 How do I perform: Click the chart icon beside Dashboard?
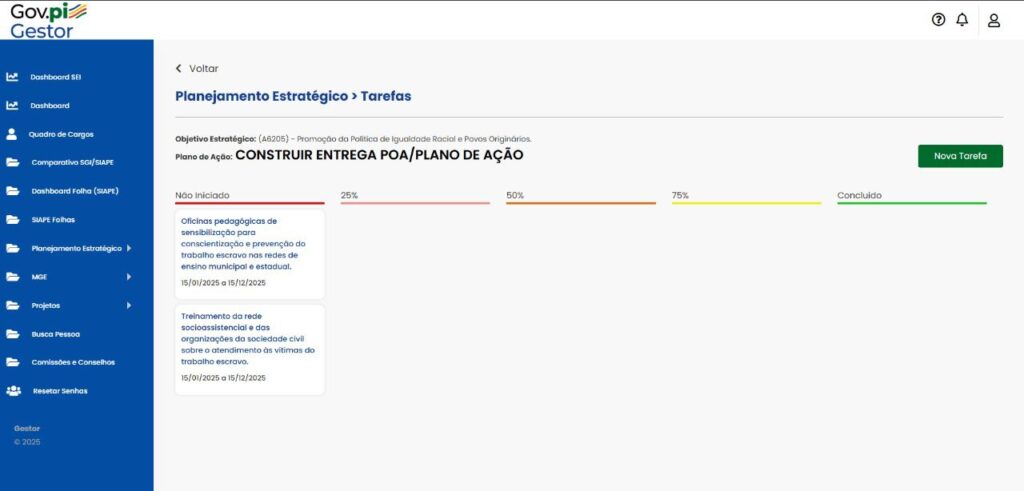tap(12, 105)
